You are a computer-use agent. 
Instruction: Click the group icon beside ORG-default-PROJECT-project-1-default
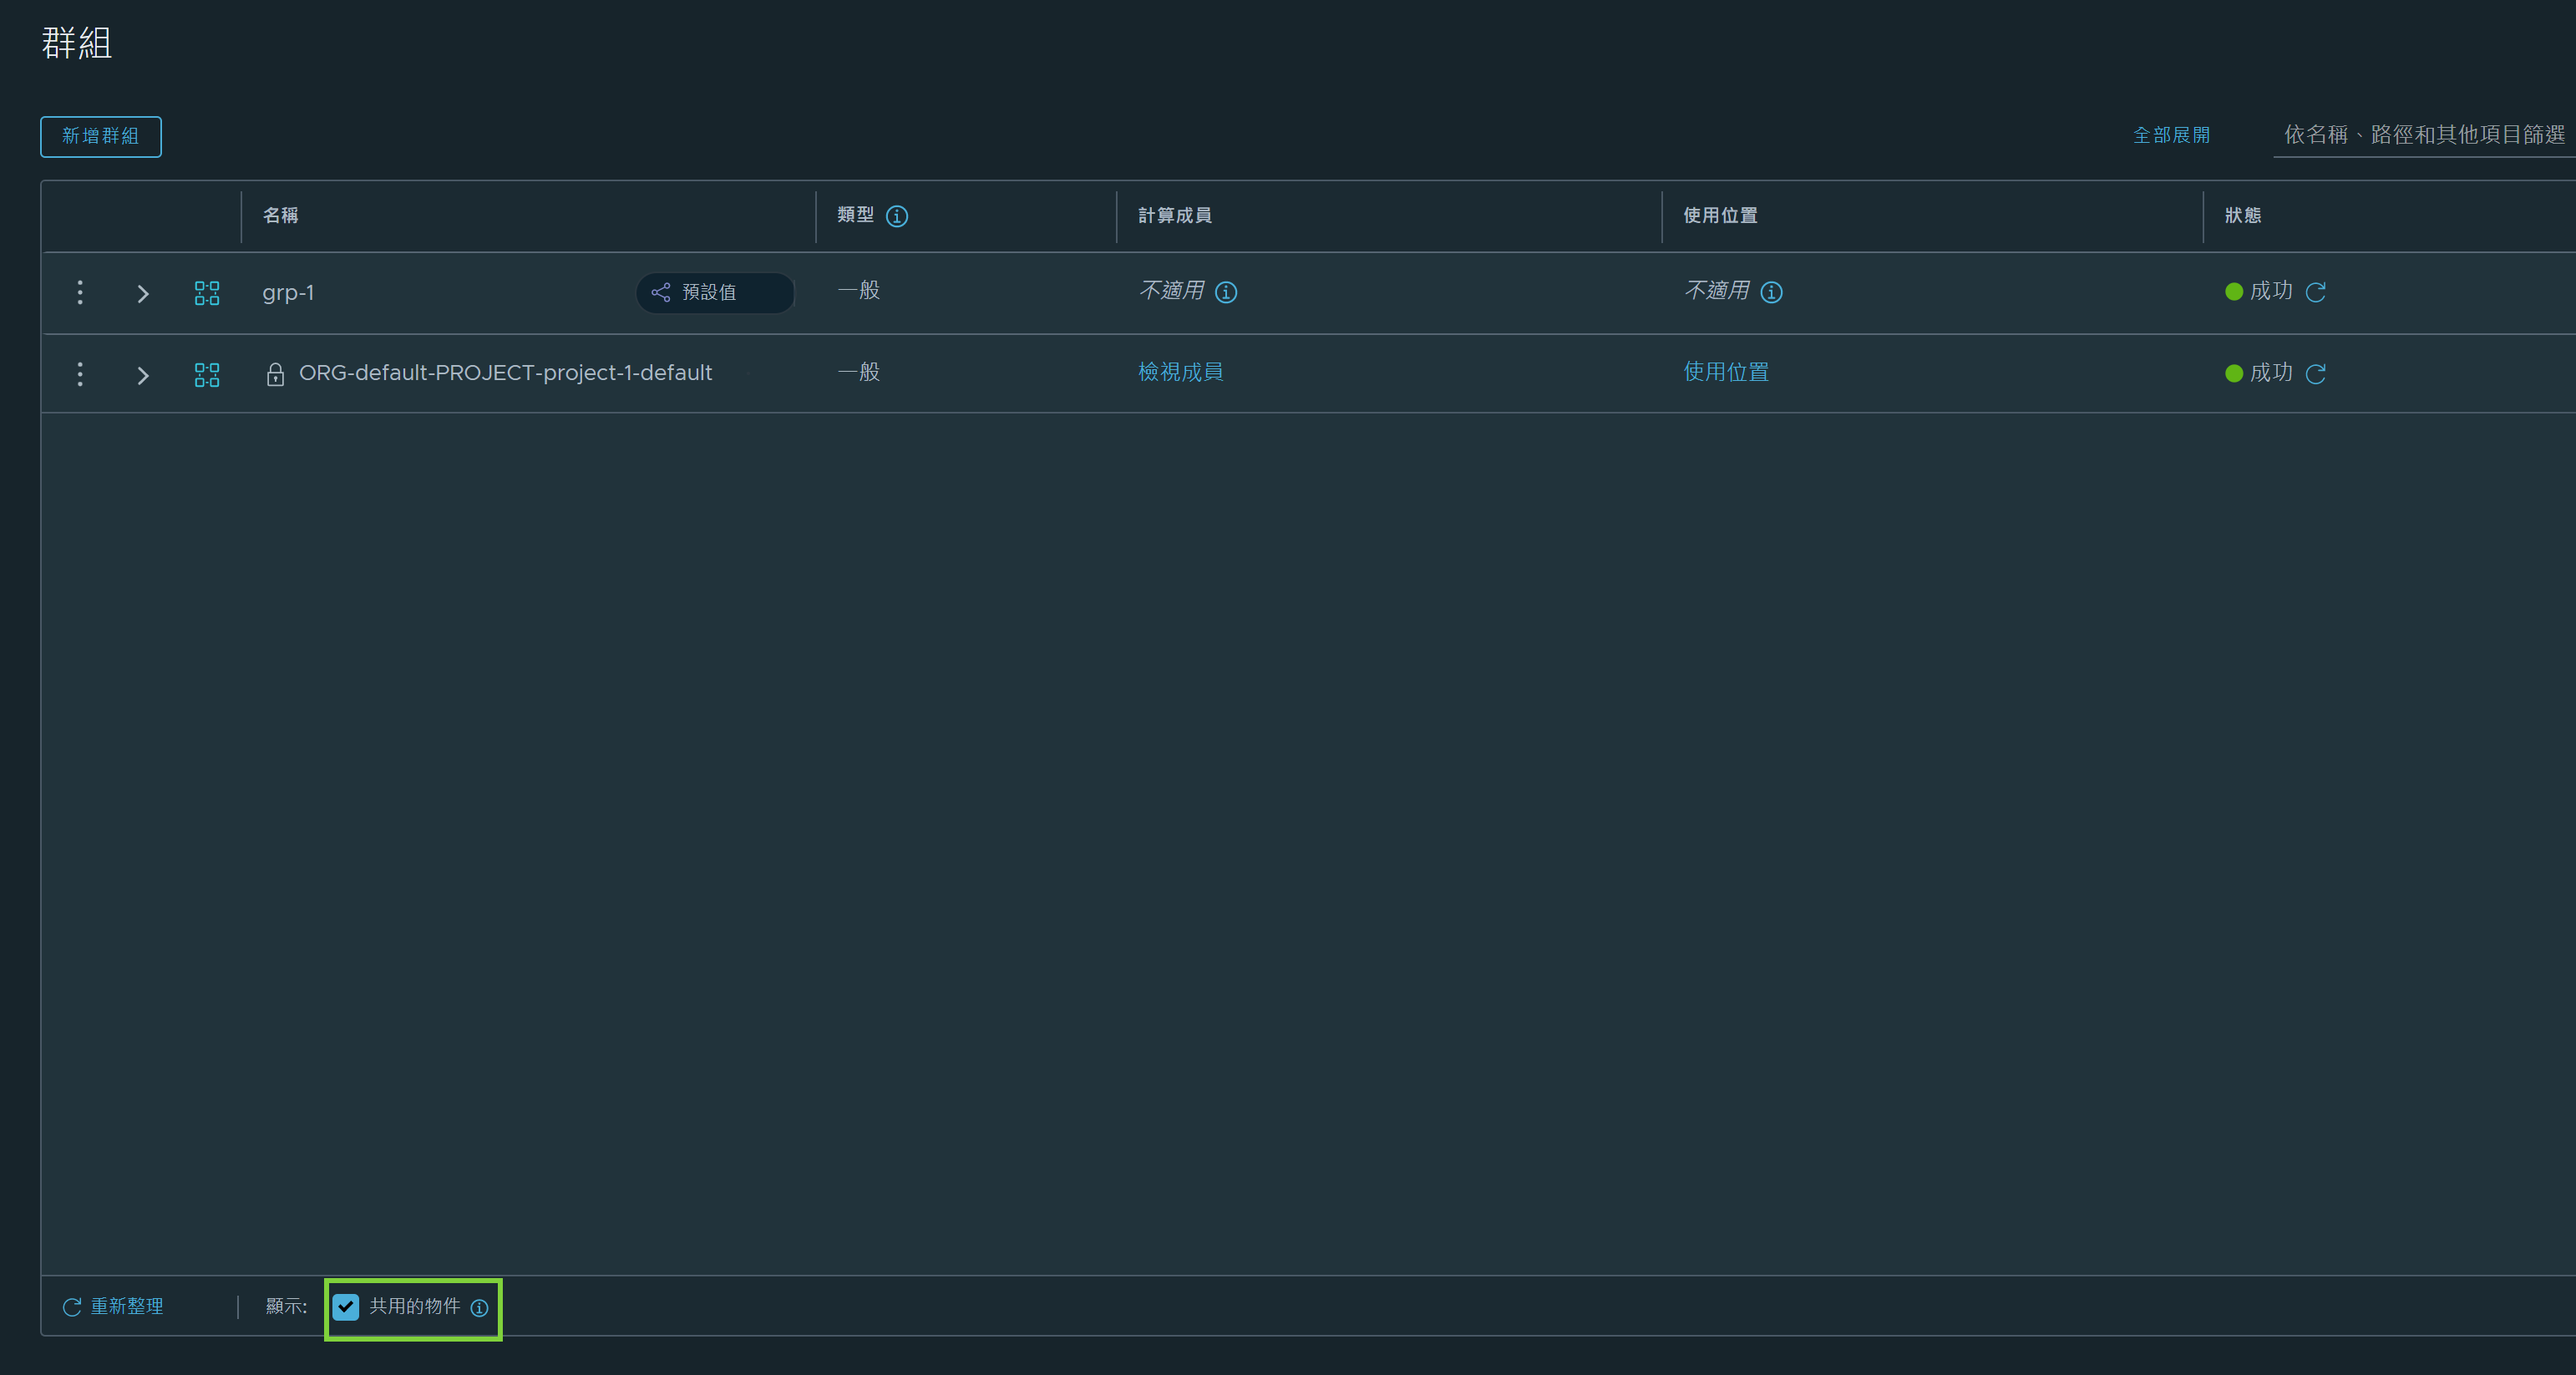coord(207,375)
